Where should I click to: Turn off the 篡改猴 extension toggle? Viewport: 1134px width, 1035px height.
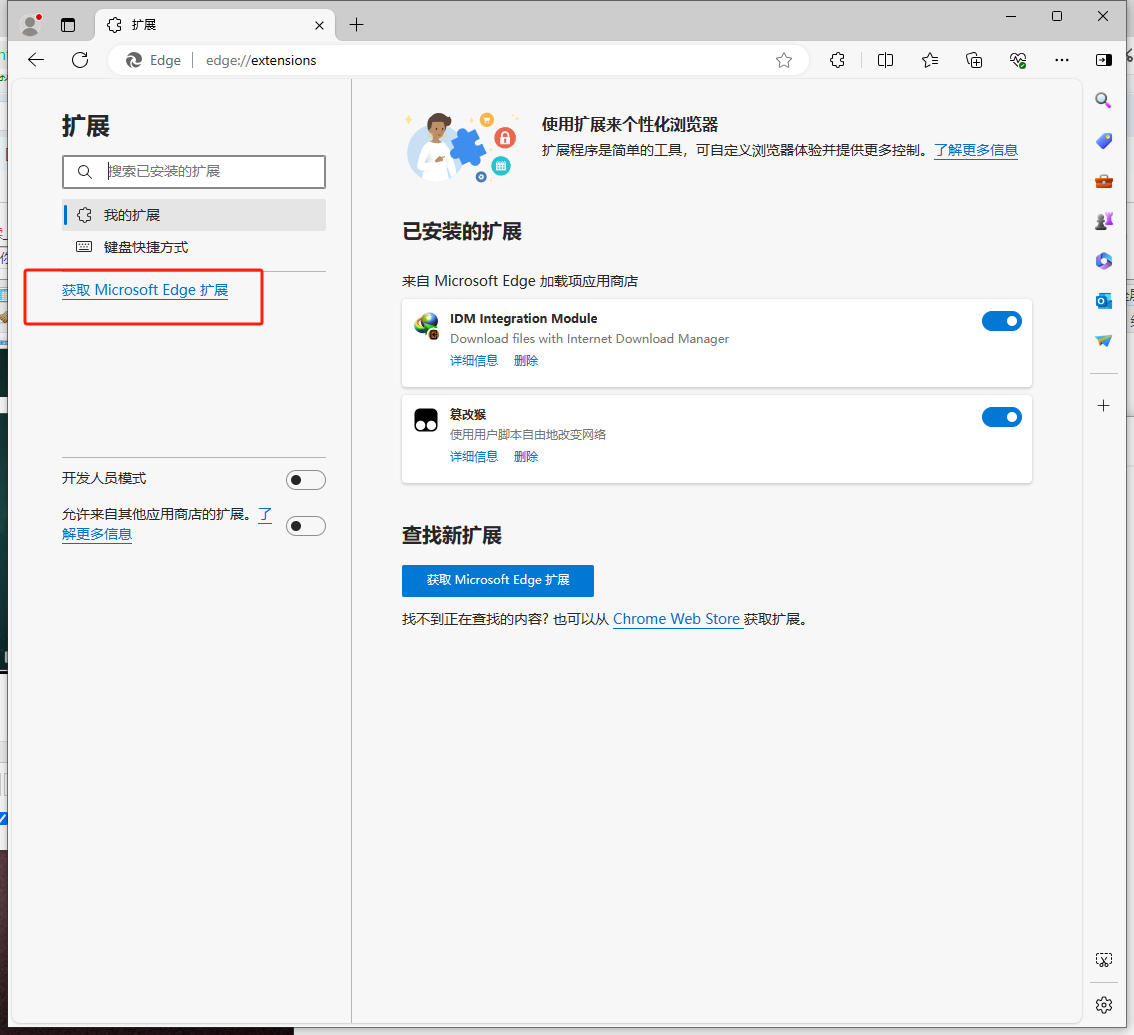[1001, 417]
